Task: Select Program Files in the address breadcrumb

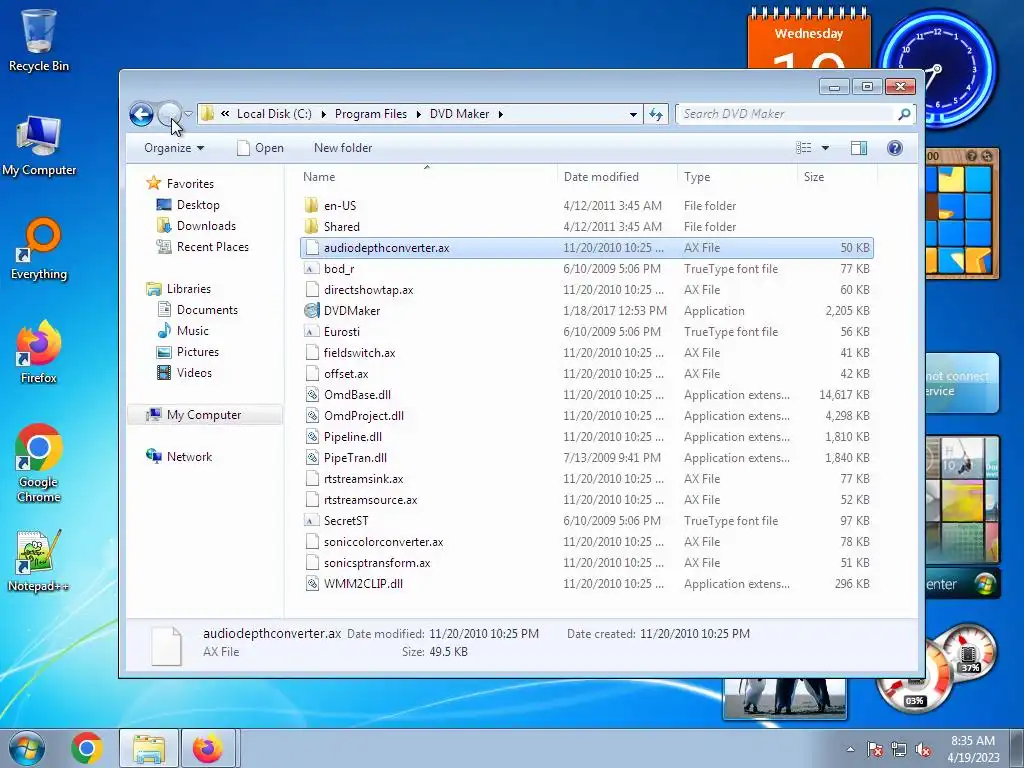Action: (371, 114)
